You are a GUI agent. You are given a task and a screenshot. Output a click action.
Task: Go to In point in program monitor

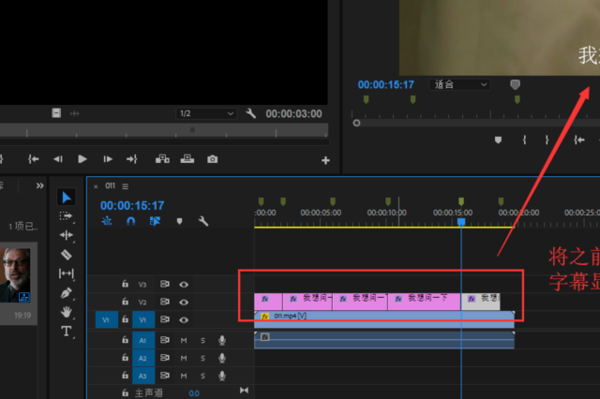[x=579, y=140]
